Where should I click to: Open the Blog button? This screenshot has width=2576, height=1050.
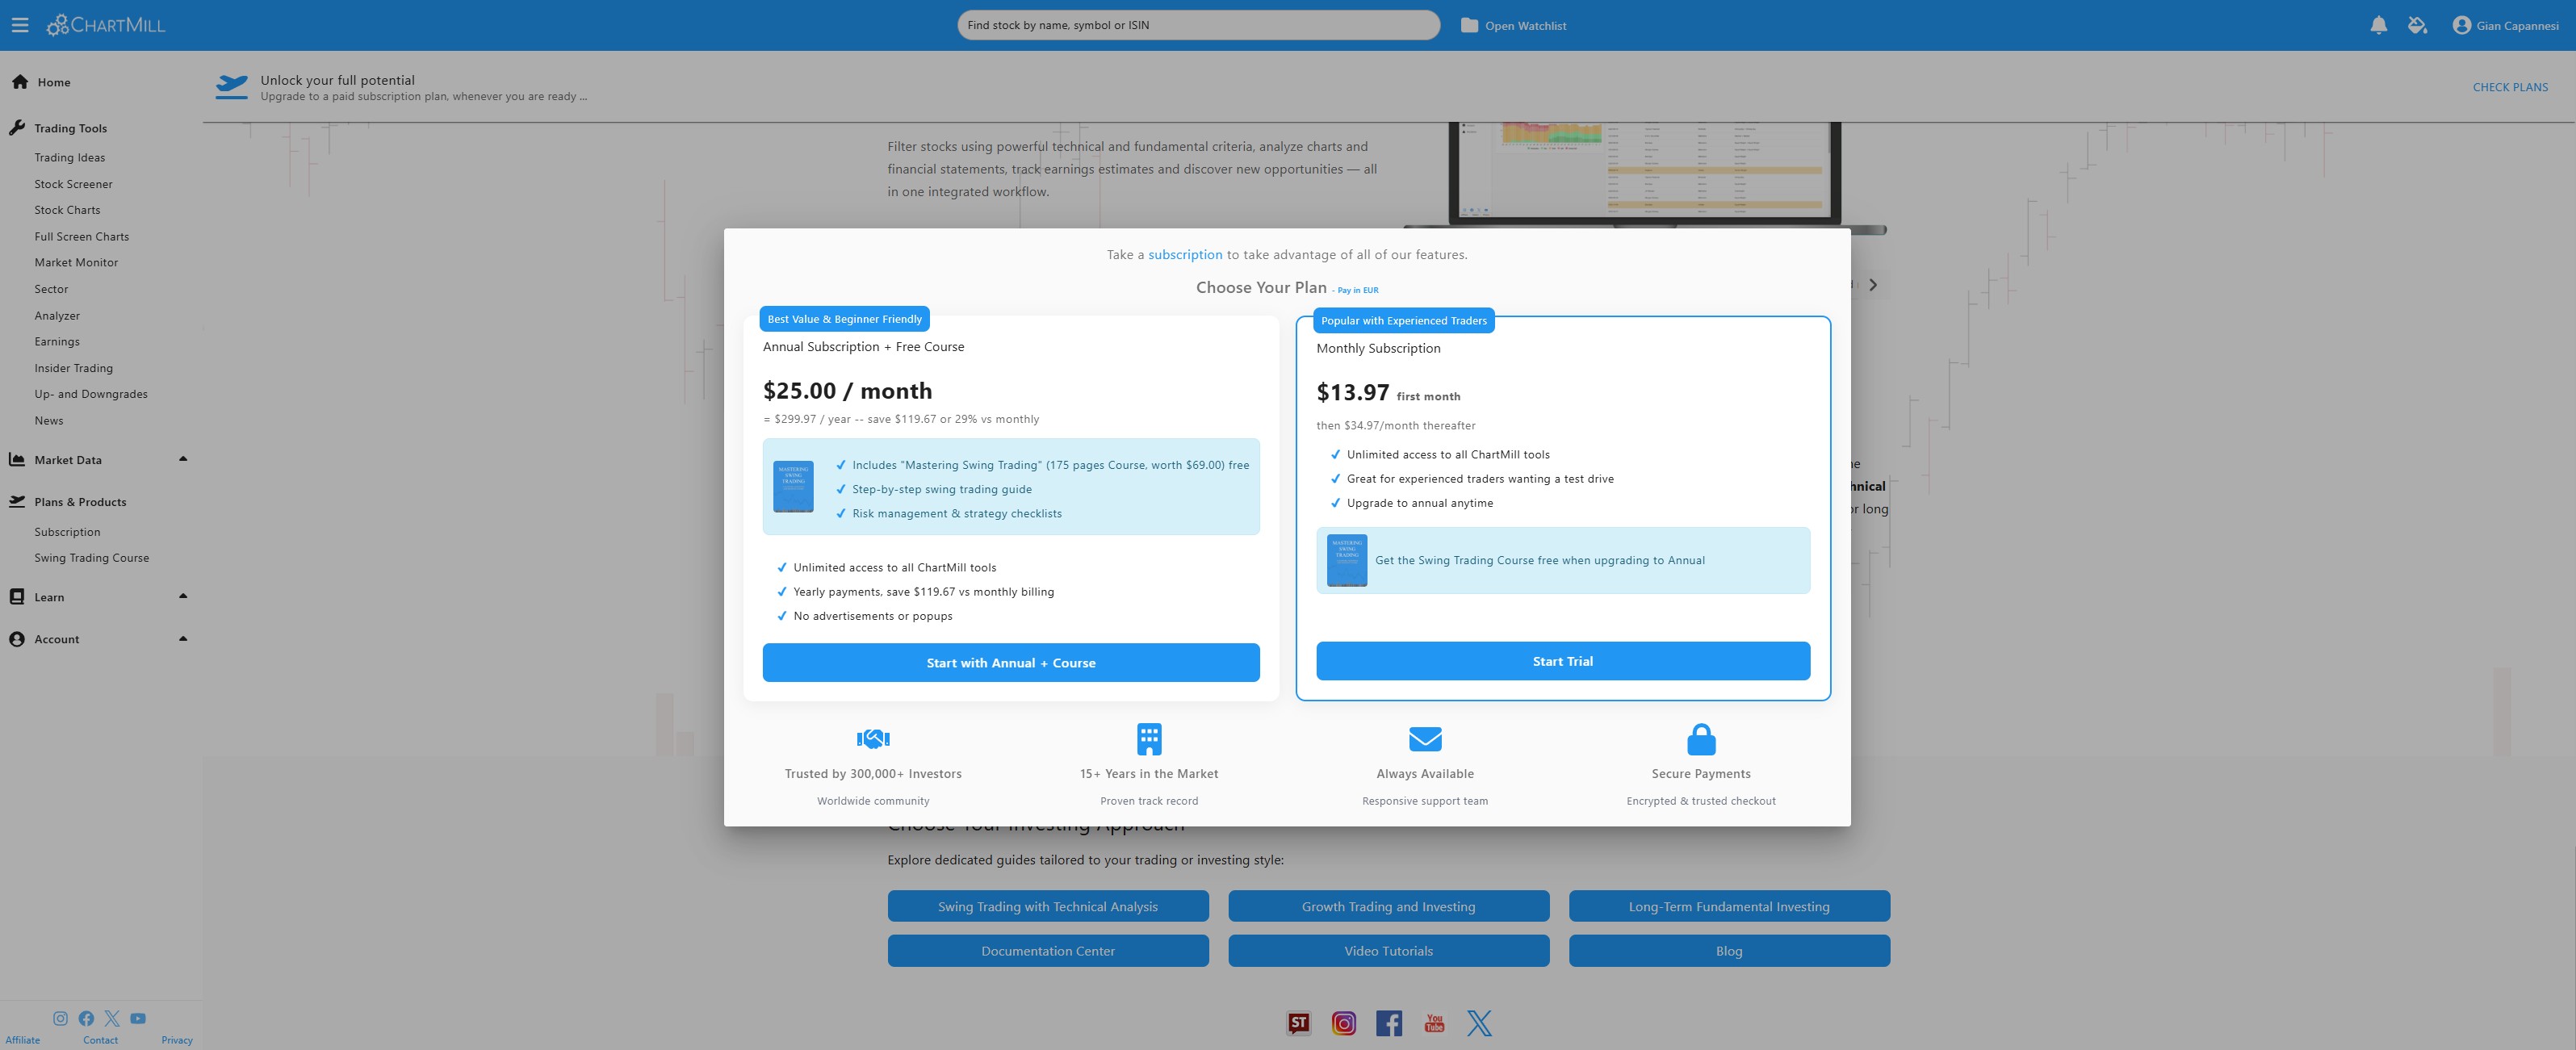click(x=1729, y=951)
